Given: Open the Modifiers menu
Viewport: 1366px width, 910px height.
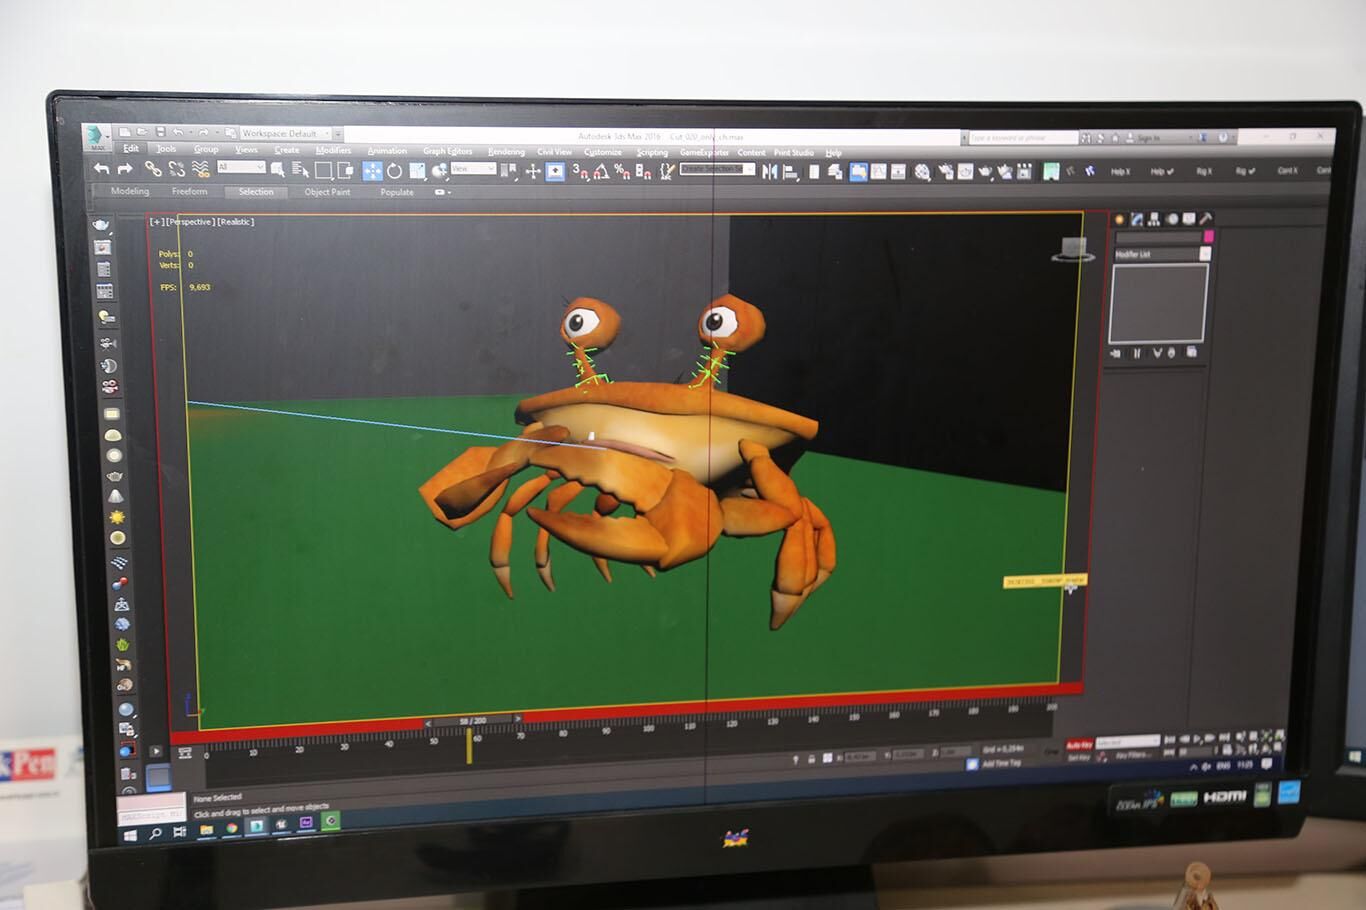Looking at the screenshot, I should pos(333,150).
